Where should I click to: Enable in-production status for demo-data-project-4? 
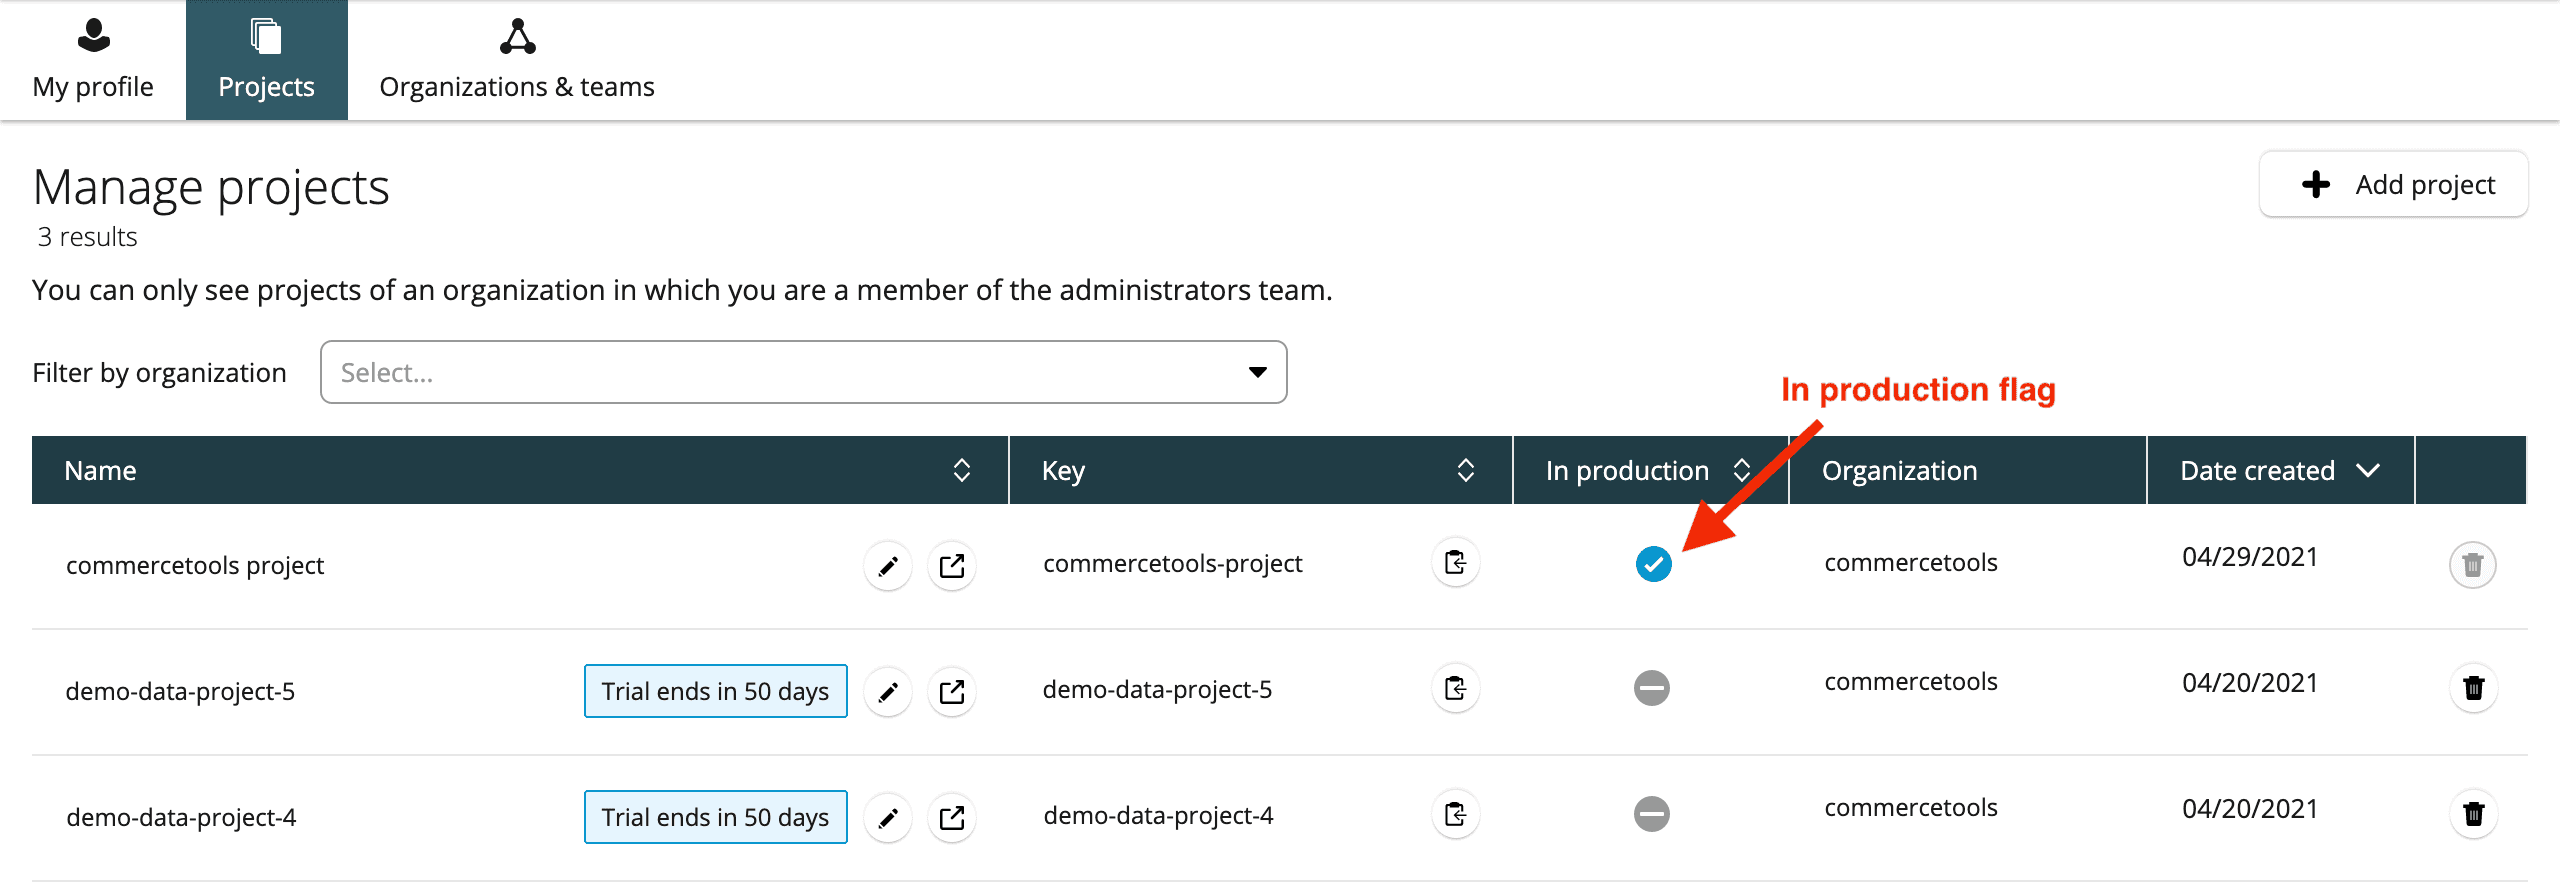click(x=1651, y=814)
